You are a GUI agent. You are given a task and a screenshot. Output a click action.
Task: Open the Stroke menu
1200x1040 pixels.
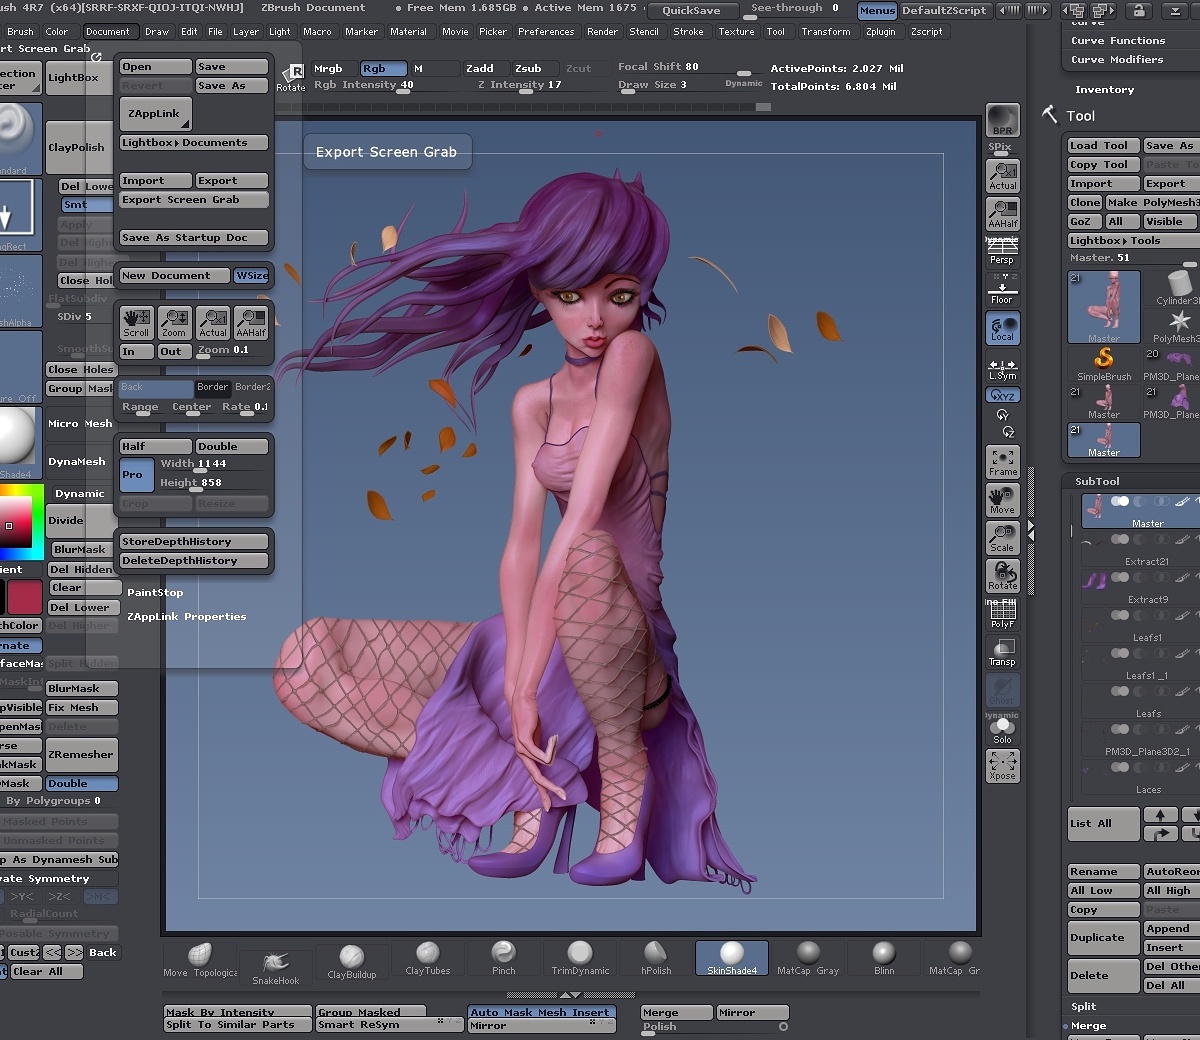(688, 32)
